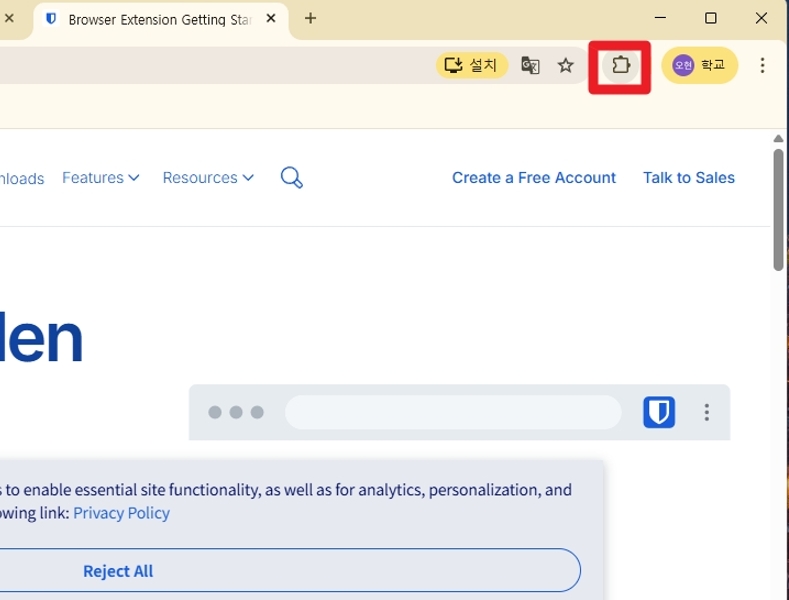
Task: Click the Google Translate icon in address bar
Action: (x=531, y=66)
